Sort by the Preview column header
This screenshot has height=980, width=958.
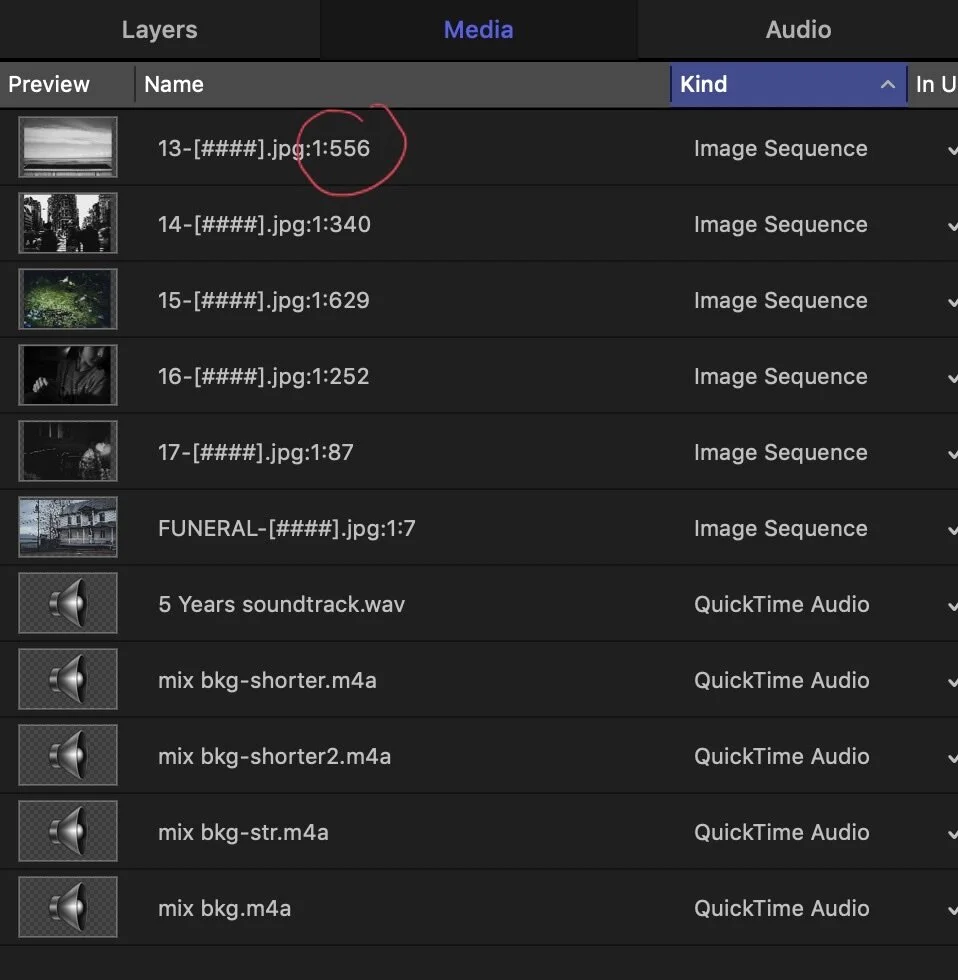point(67,84)
